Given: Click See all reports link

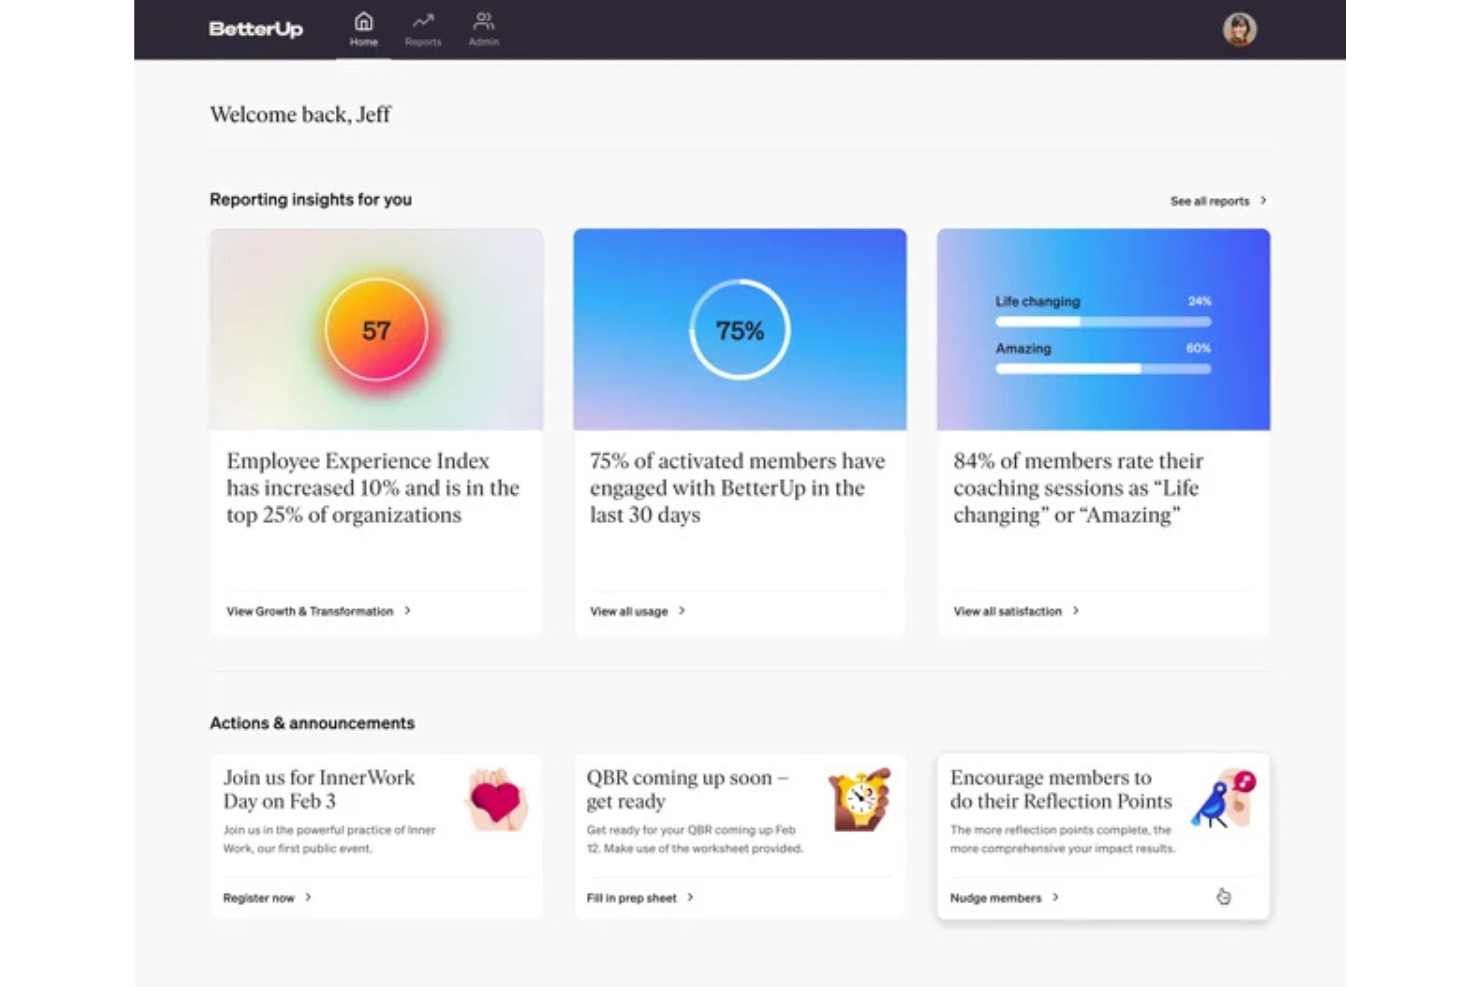Looking at the screenshot, I should tap(1210, 201).
